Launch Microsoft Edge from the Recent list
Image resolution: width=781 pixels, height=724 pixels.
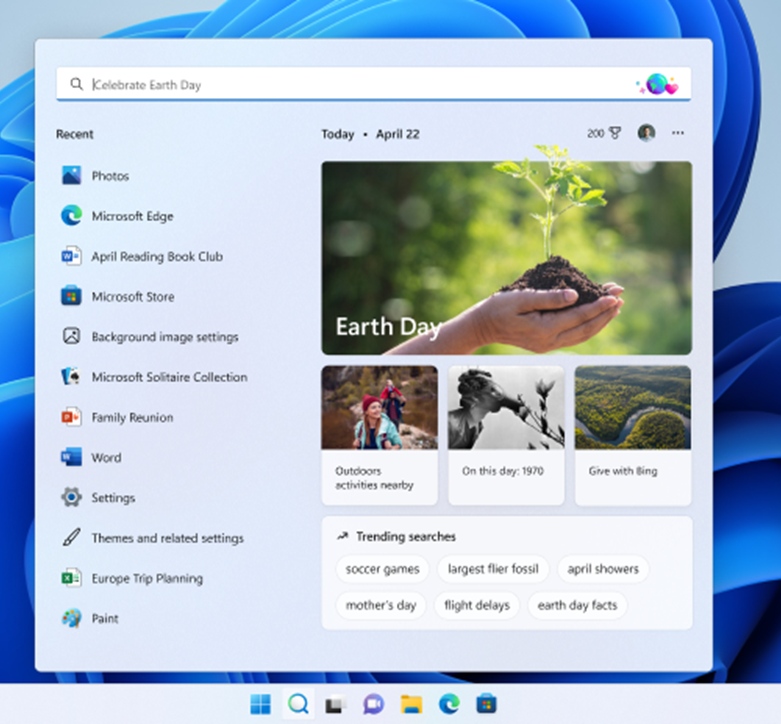tap(71, 216)
